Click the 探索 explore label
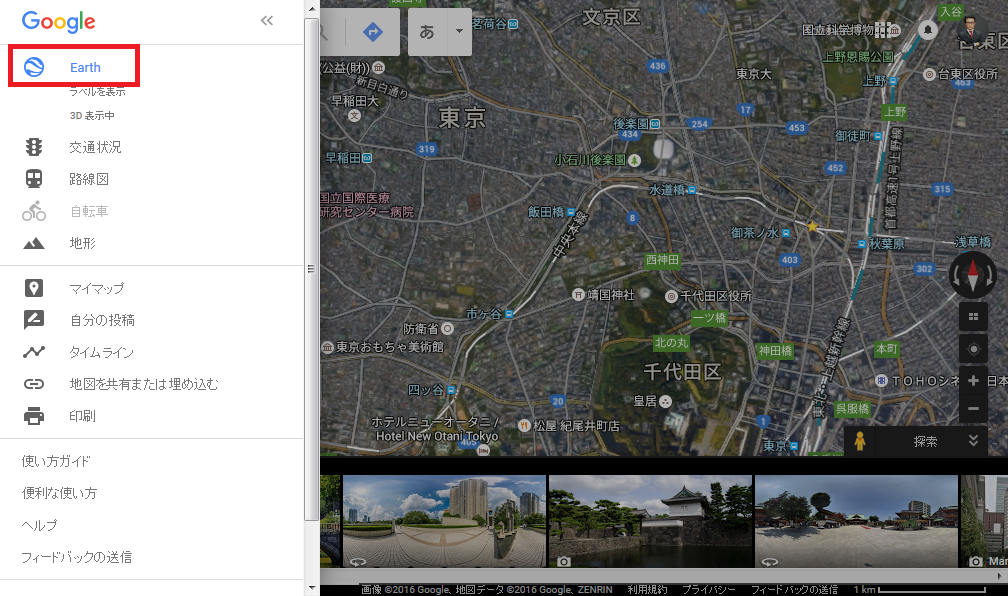 (x=925, y=442)
